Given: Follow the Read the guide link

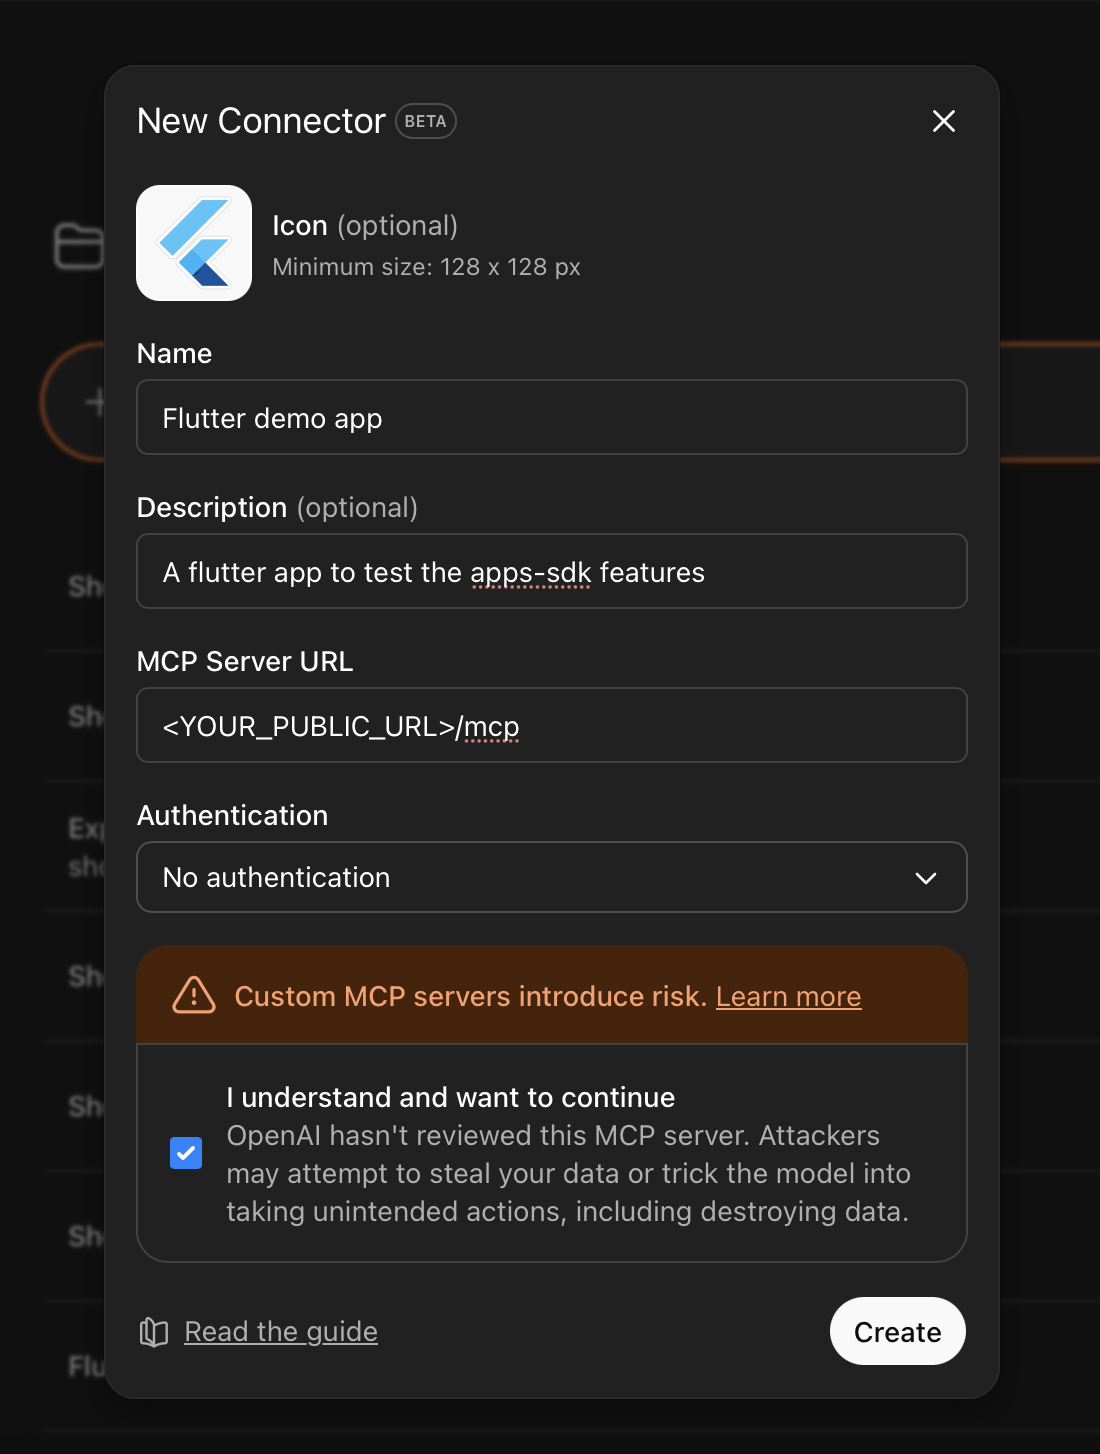Looking at the screenshot, I should click(280, 1331).
